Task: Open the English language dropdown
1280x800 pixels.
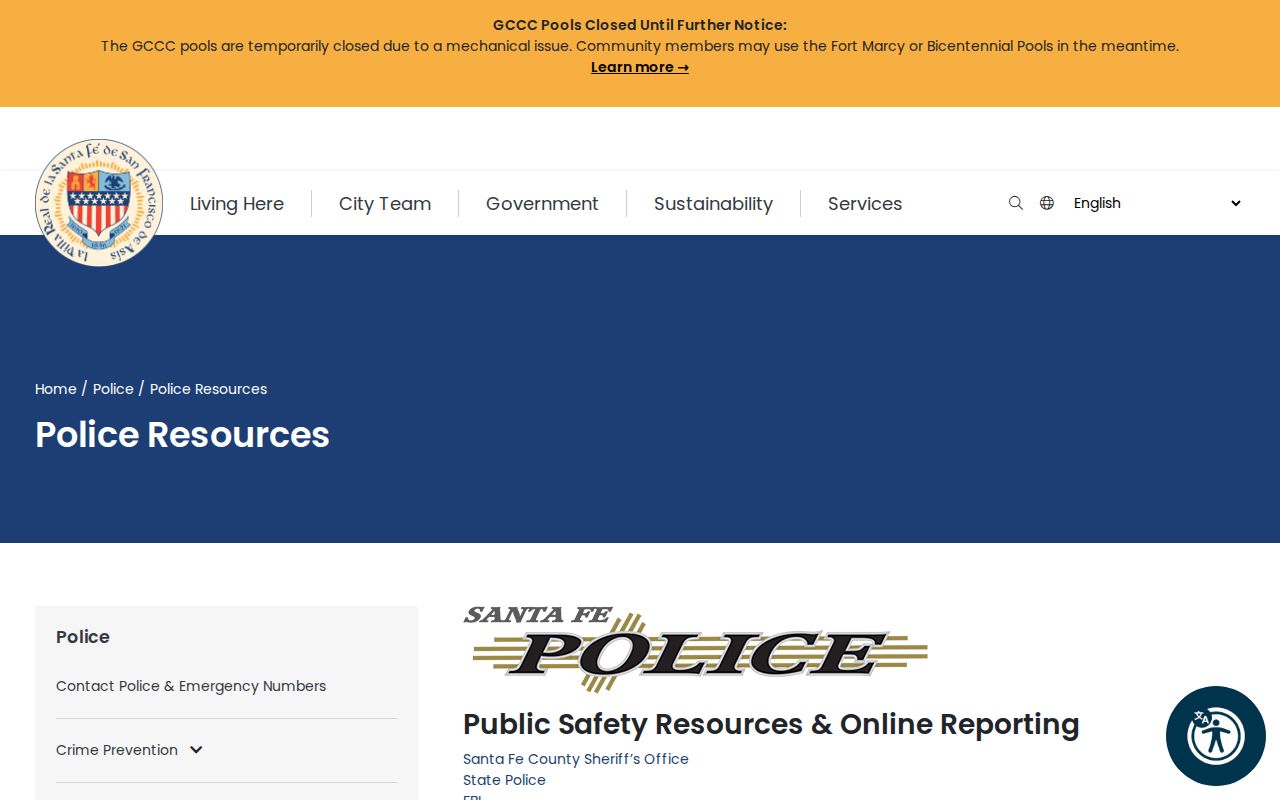Action: pos(1157,203)
